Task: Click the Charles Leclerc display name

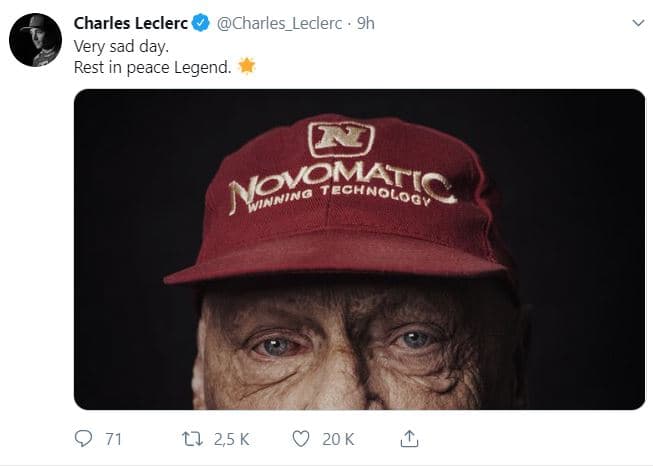Action: (132, 23)
